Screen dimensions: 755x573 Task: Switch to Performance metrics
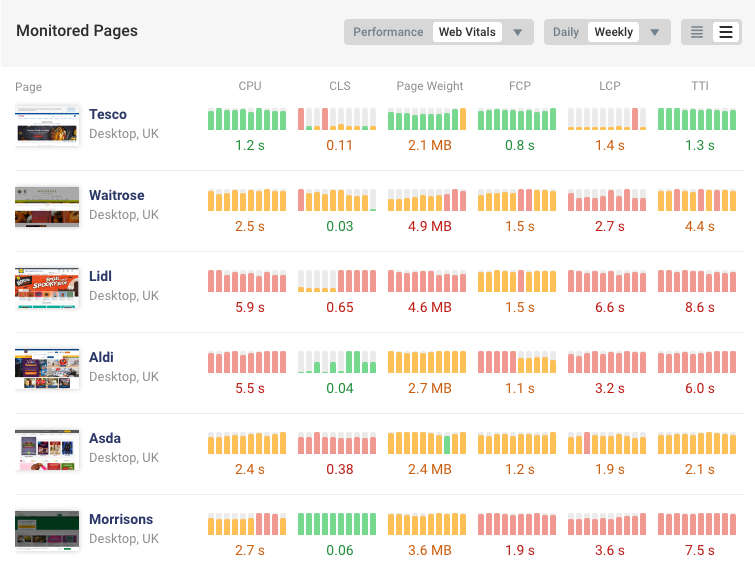tap(388, 32)
